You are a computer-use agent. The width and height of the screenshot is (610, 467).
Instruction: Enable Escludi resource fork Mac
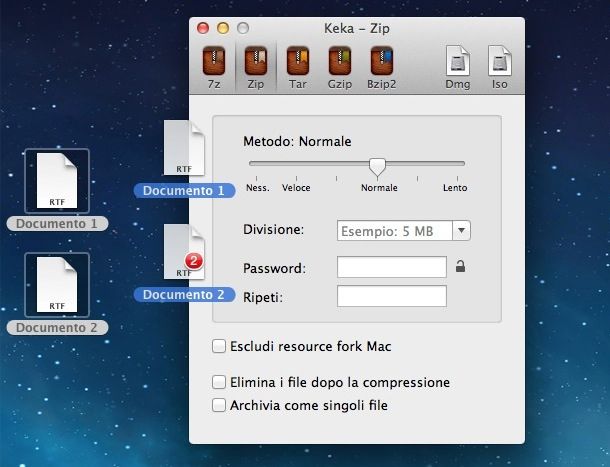(219, 346)
